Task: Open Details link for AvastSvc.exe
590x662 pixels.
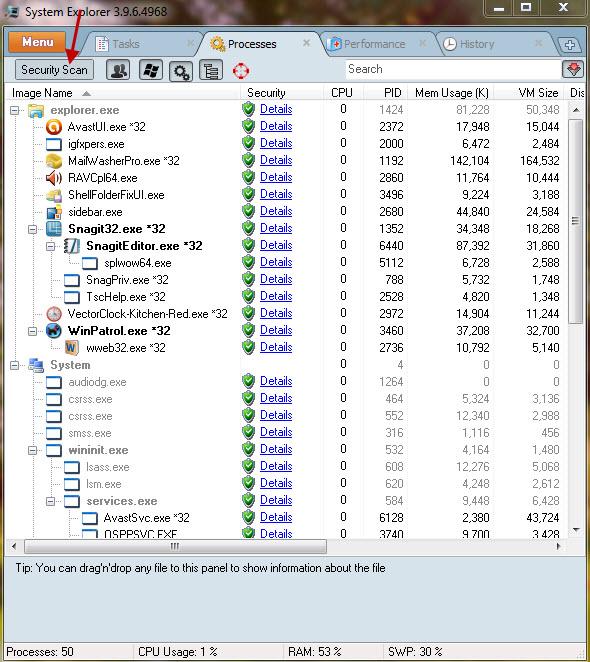Action: click(276, 517)
